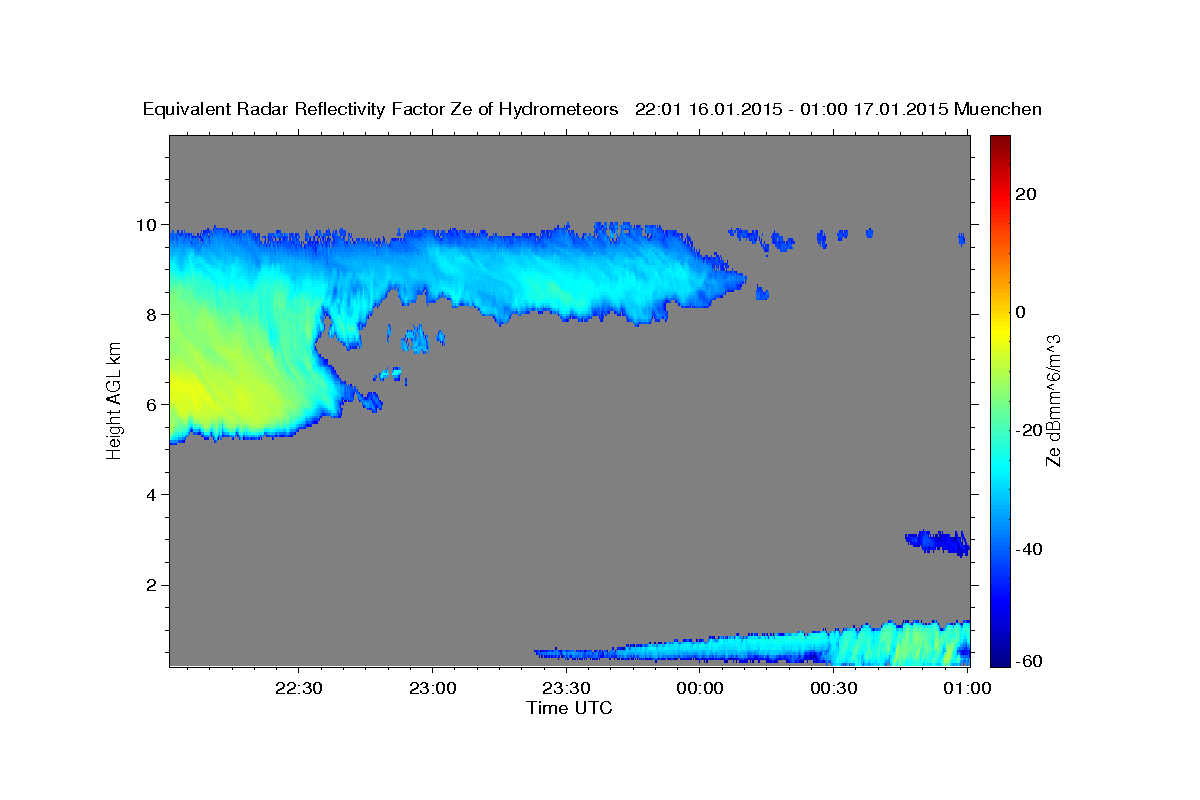Click the small dark blue cloud layer near 3 km
1200x800 pixels.
(937, 543)
